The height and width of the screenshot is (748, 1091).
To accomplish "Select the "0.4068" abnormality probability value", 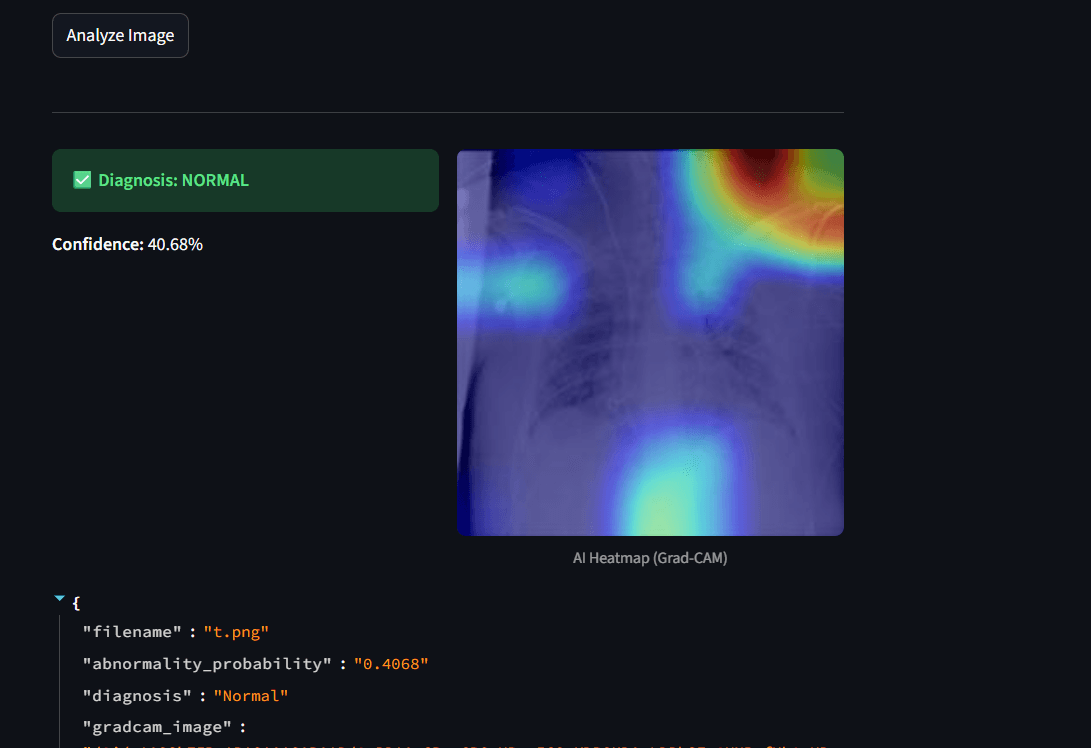I will (391, 664).
